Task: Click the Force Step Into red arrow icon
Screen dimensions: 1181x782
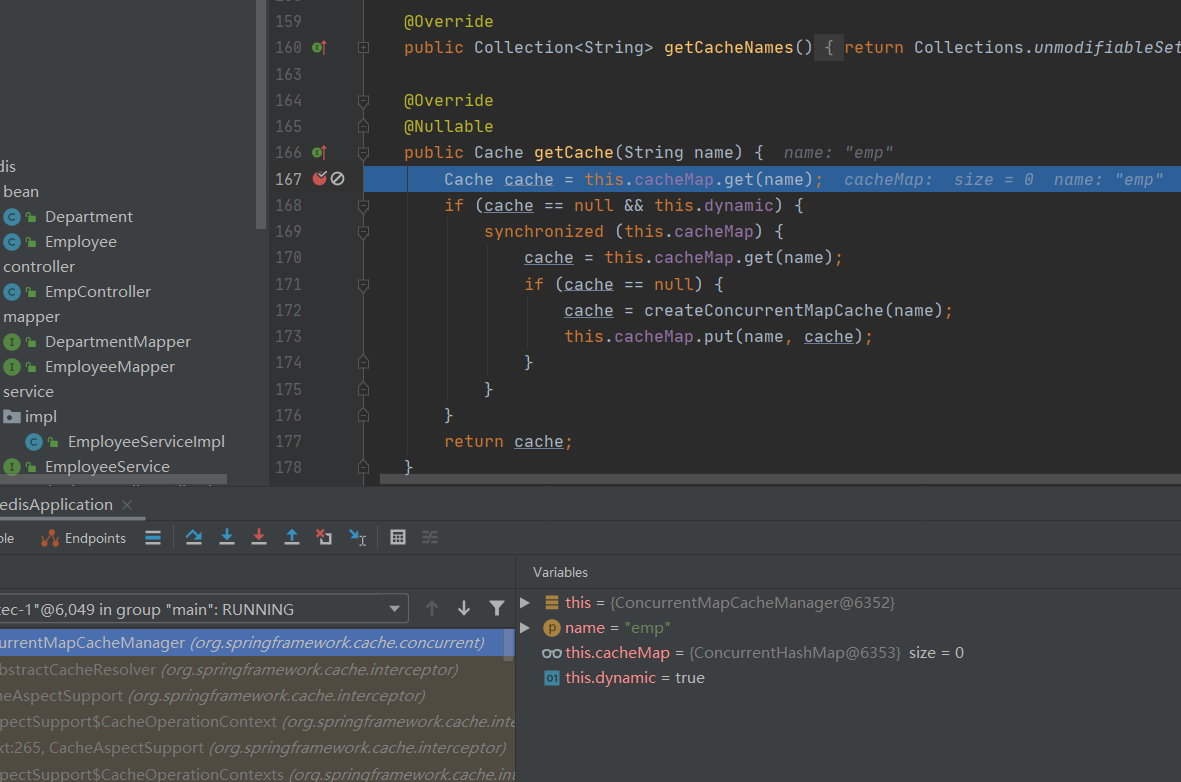Action: click(258, 537)
